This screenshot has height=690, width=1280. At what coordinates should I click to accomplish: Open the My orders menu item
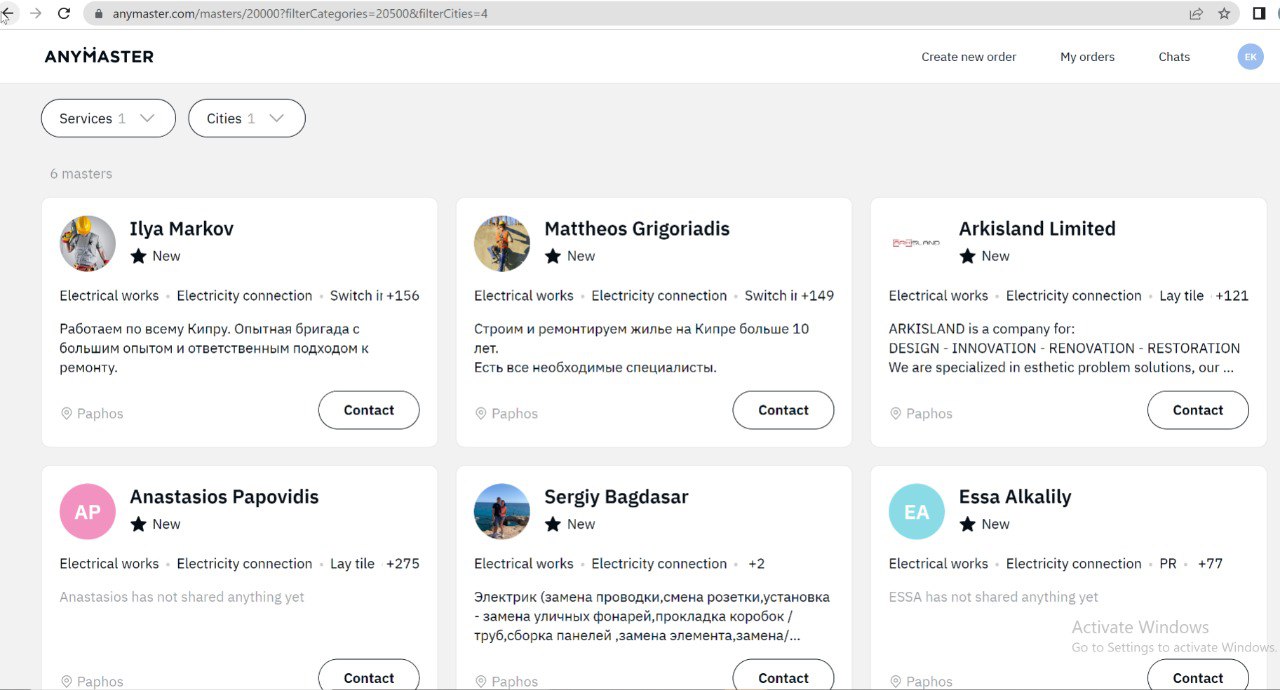pos(1087,57)
